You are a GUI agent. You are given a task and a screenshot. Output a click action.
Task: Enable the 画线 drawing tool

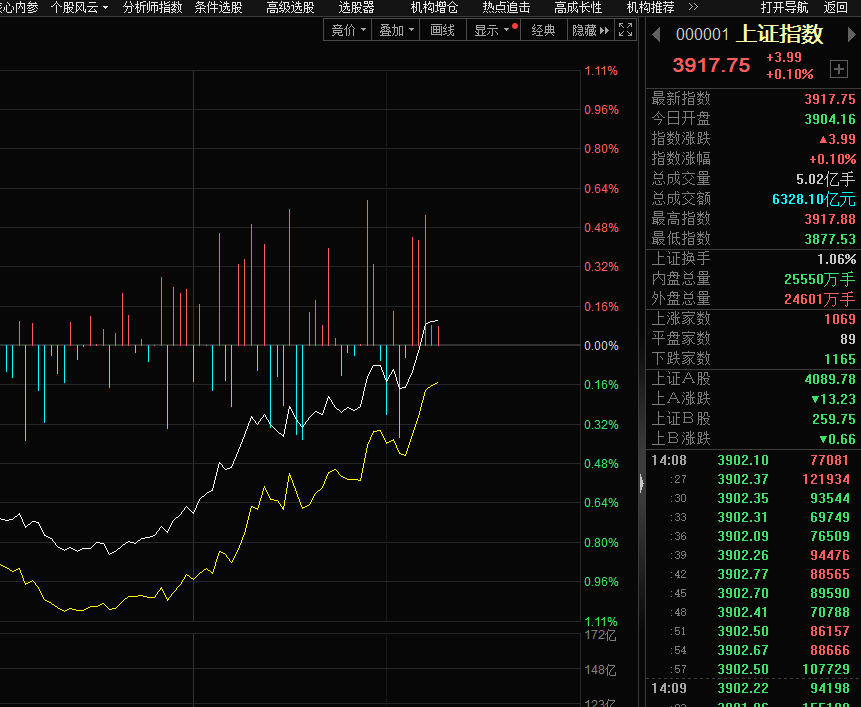click(442, 30)
